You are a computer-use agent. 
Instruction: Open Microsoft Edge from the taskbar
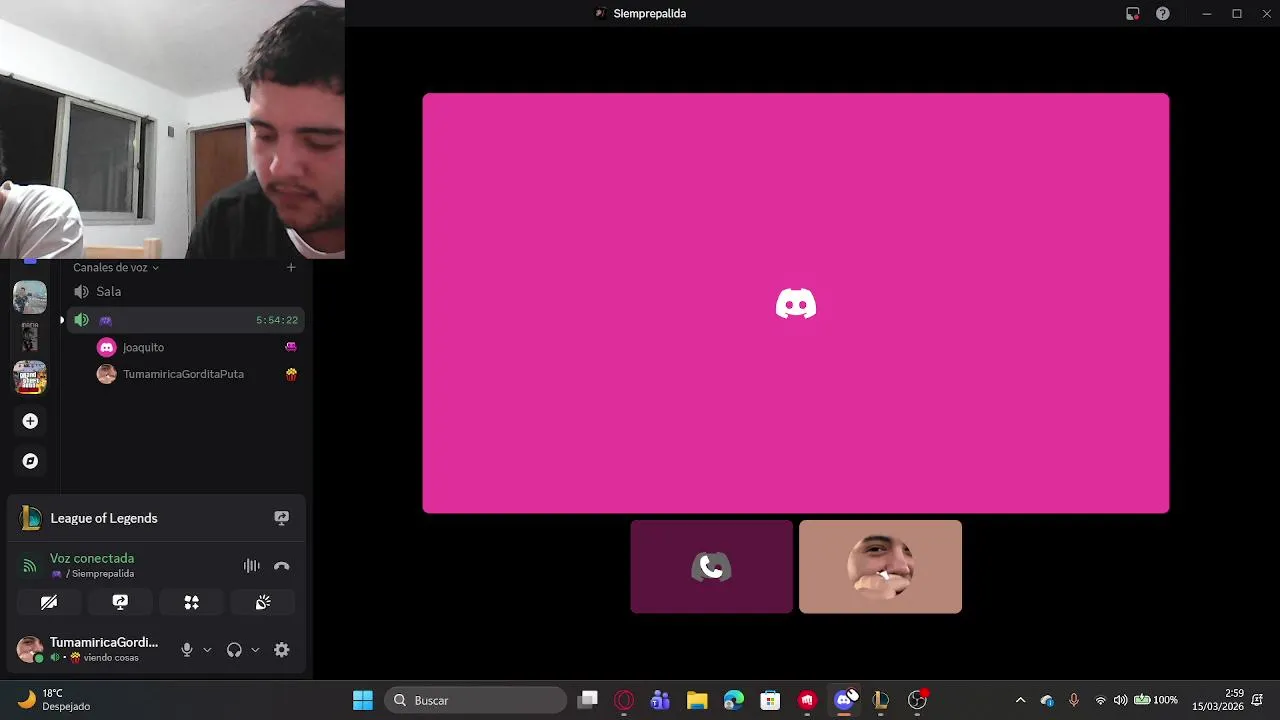pyautogui.click(x=734, y=700)
